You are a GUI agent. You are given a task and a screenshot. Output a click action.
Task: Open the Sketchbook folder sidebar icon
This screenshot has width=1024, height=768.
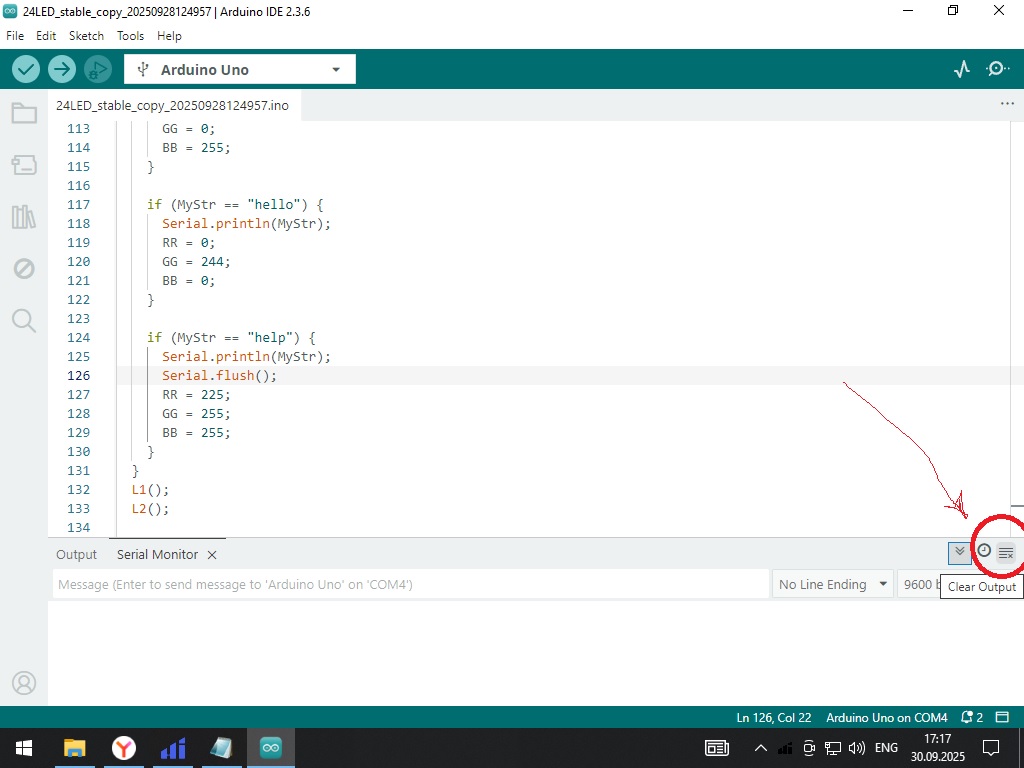click(24, 113)
